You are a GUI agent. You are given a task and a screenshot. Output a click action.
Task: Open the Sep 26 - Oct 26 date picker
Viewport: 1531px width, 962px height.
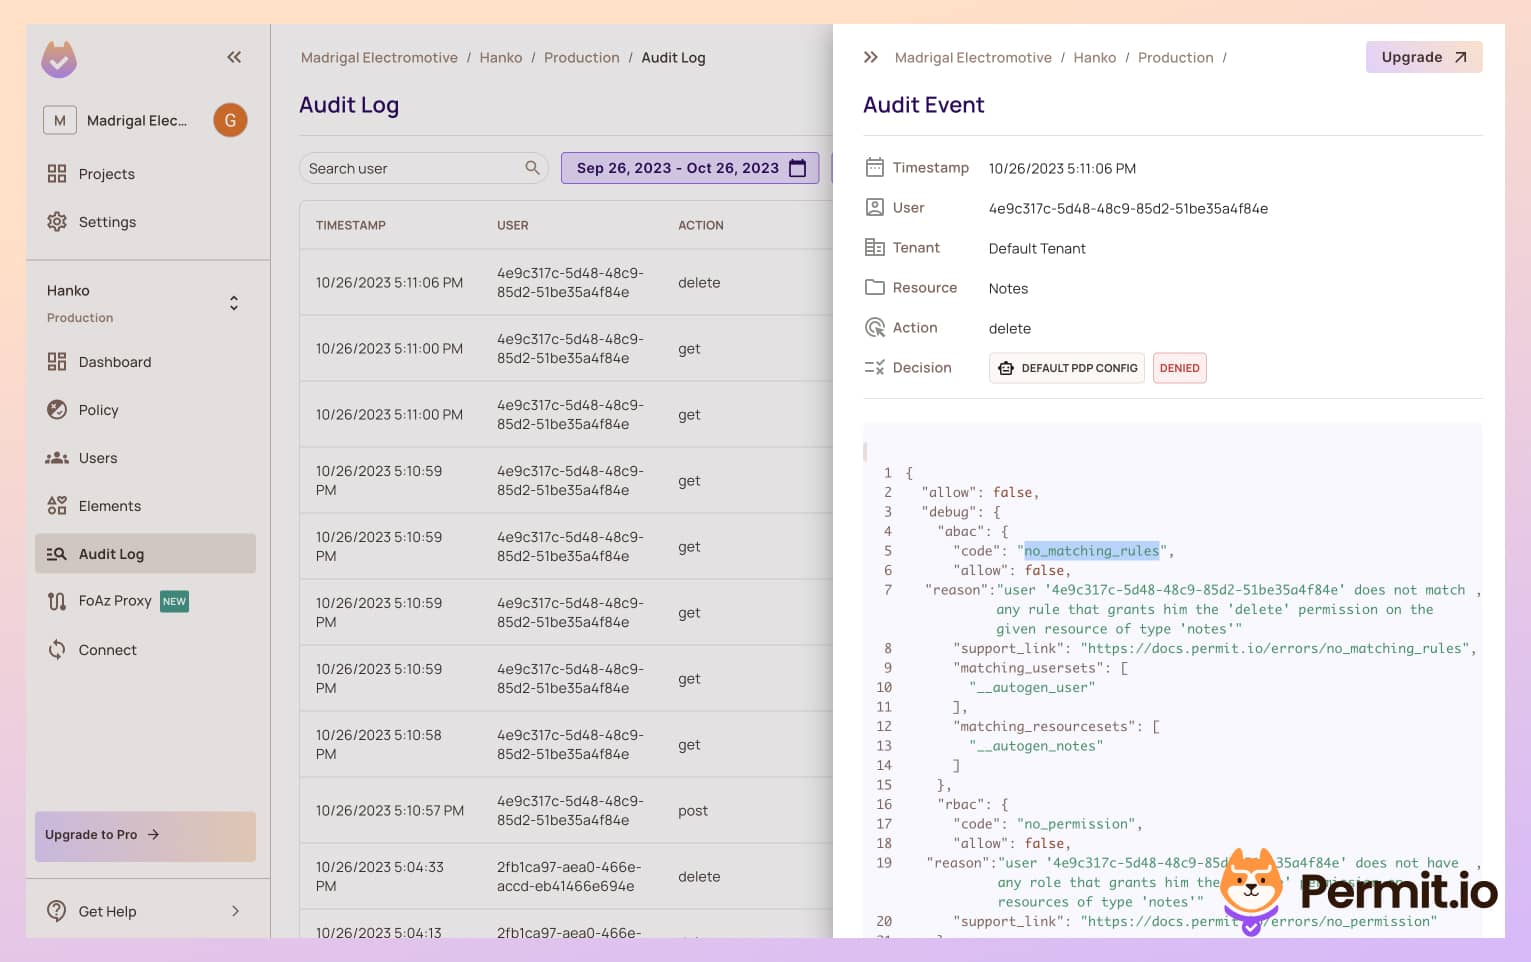pyautogui.click(x=690, y=168)
